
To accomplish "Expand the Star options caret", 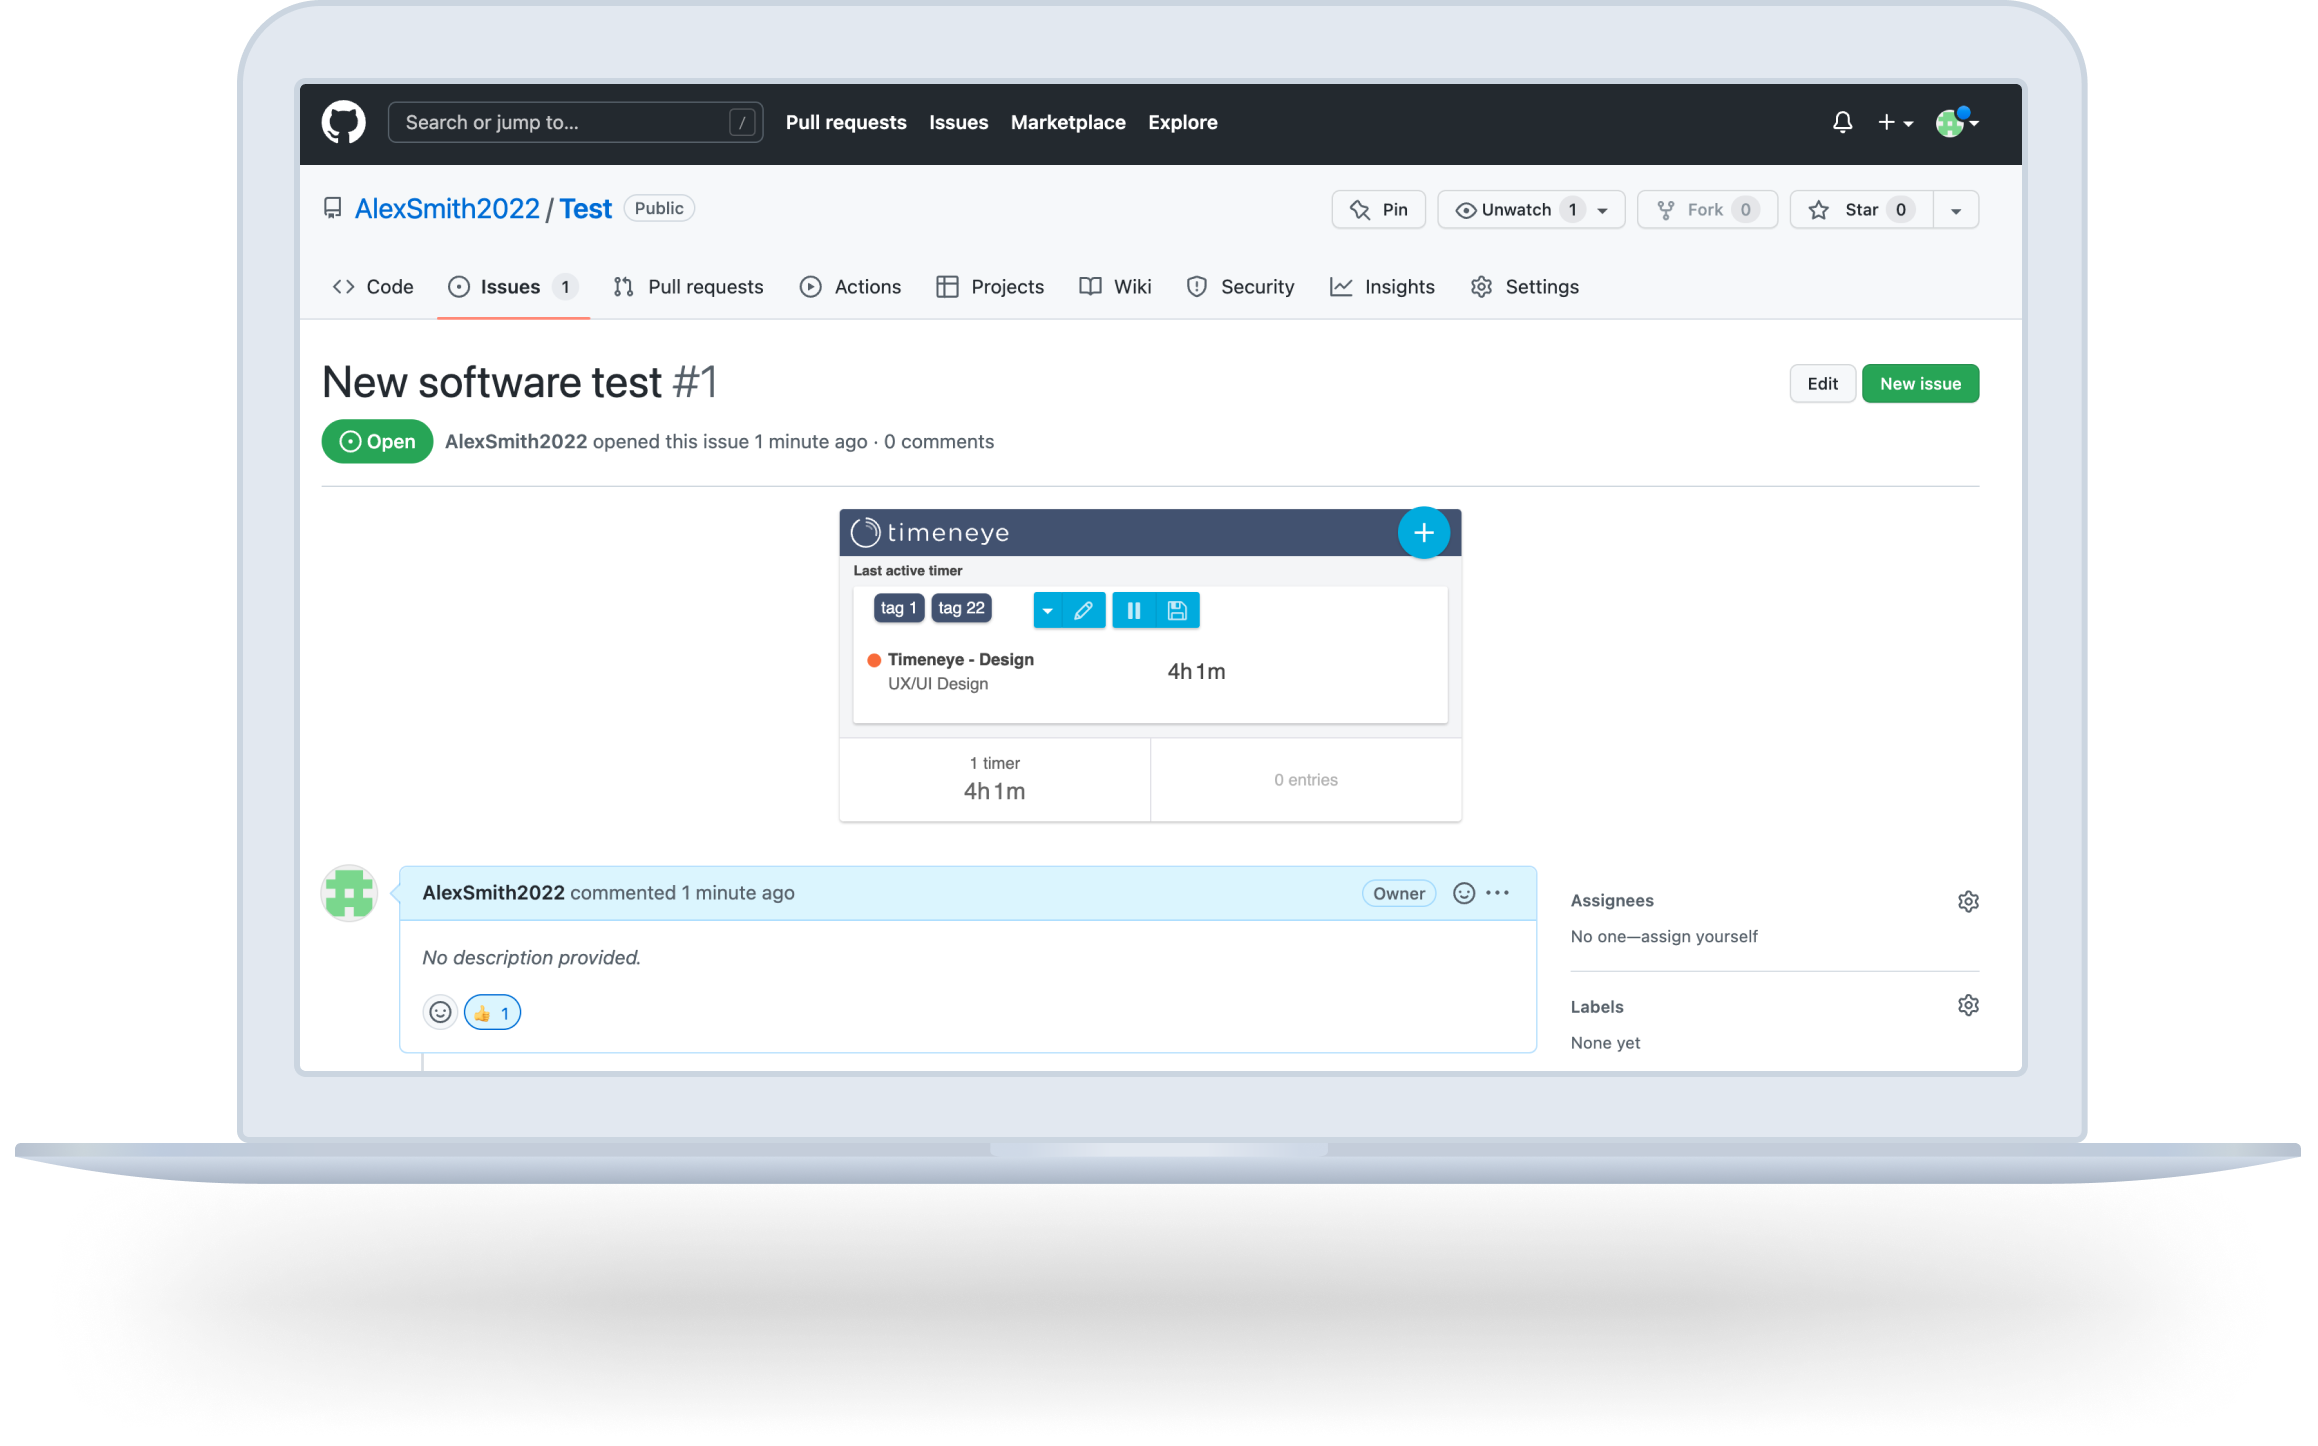I will click(x=1956, y=209).
